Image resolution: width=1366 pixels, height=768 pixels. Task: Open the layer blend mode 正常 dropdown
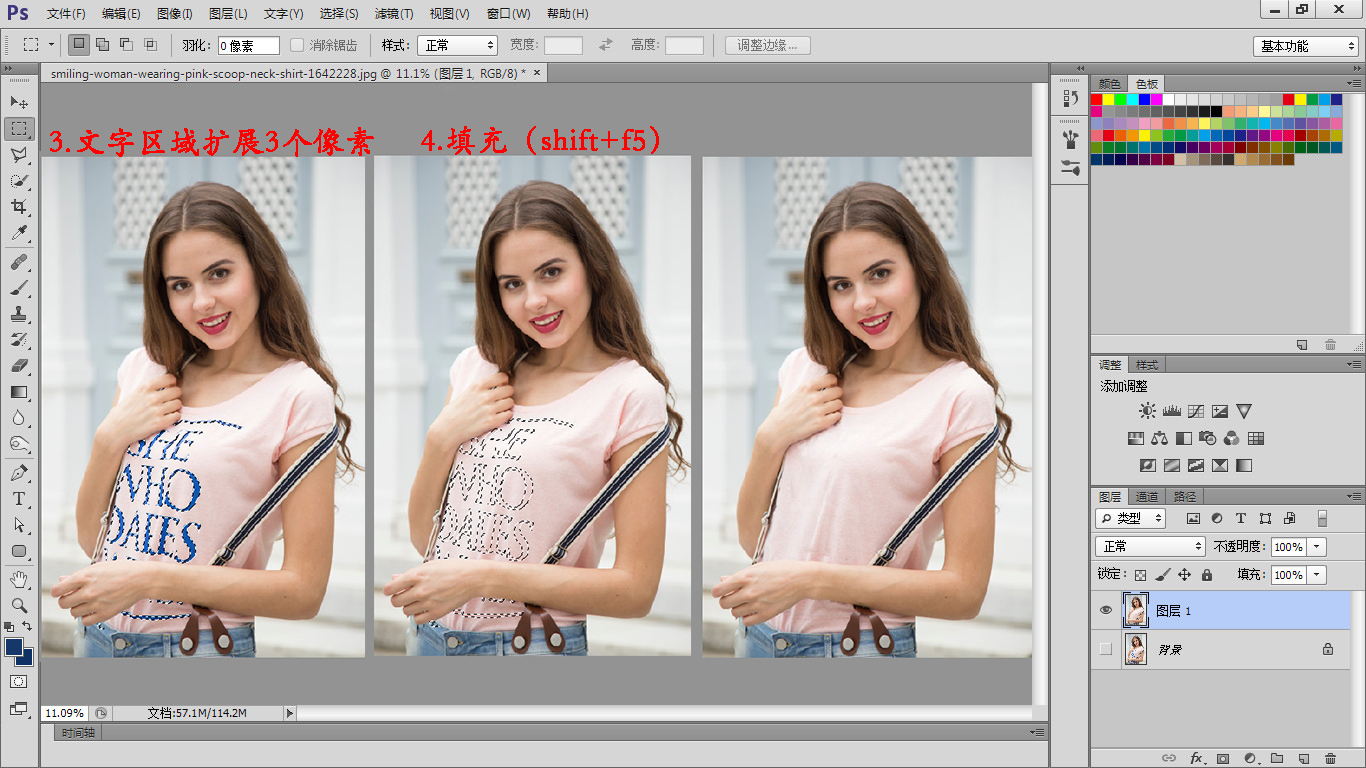tap(1150, 546)
